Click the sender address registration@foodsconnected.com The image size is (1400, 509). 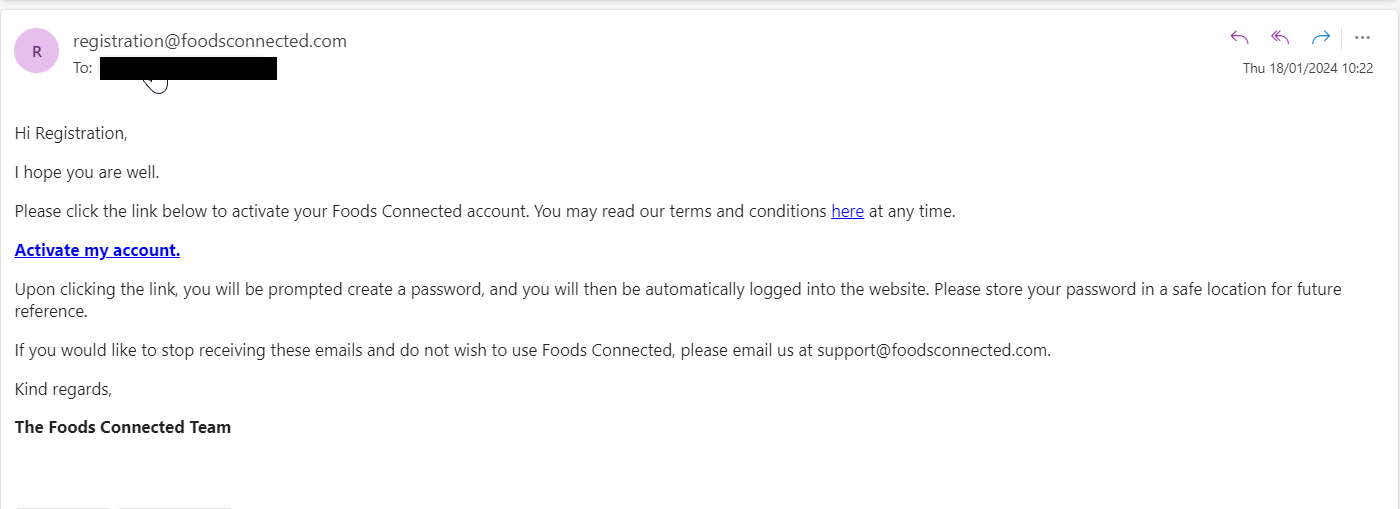click(x=210, y=41)
